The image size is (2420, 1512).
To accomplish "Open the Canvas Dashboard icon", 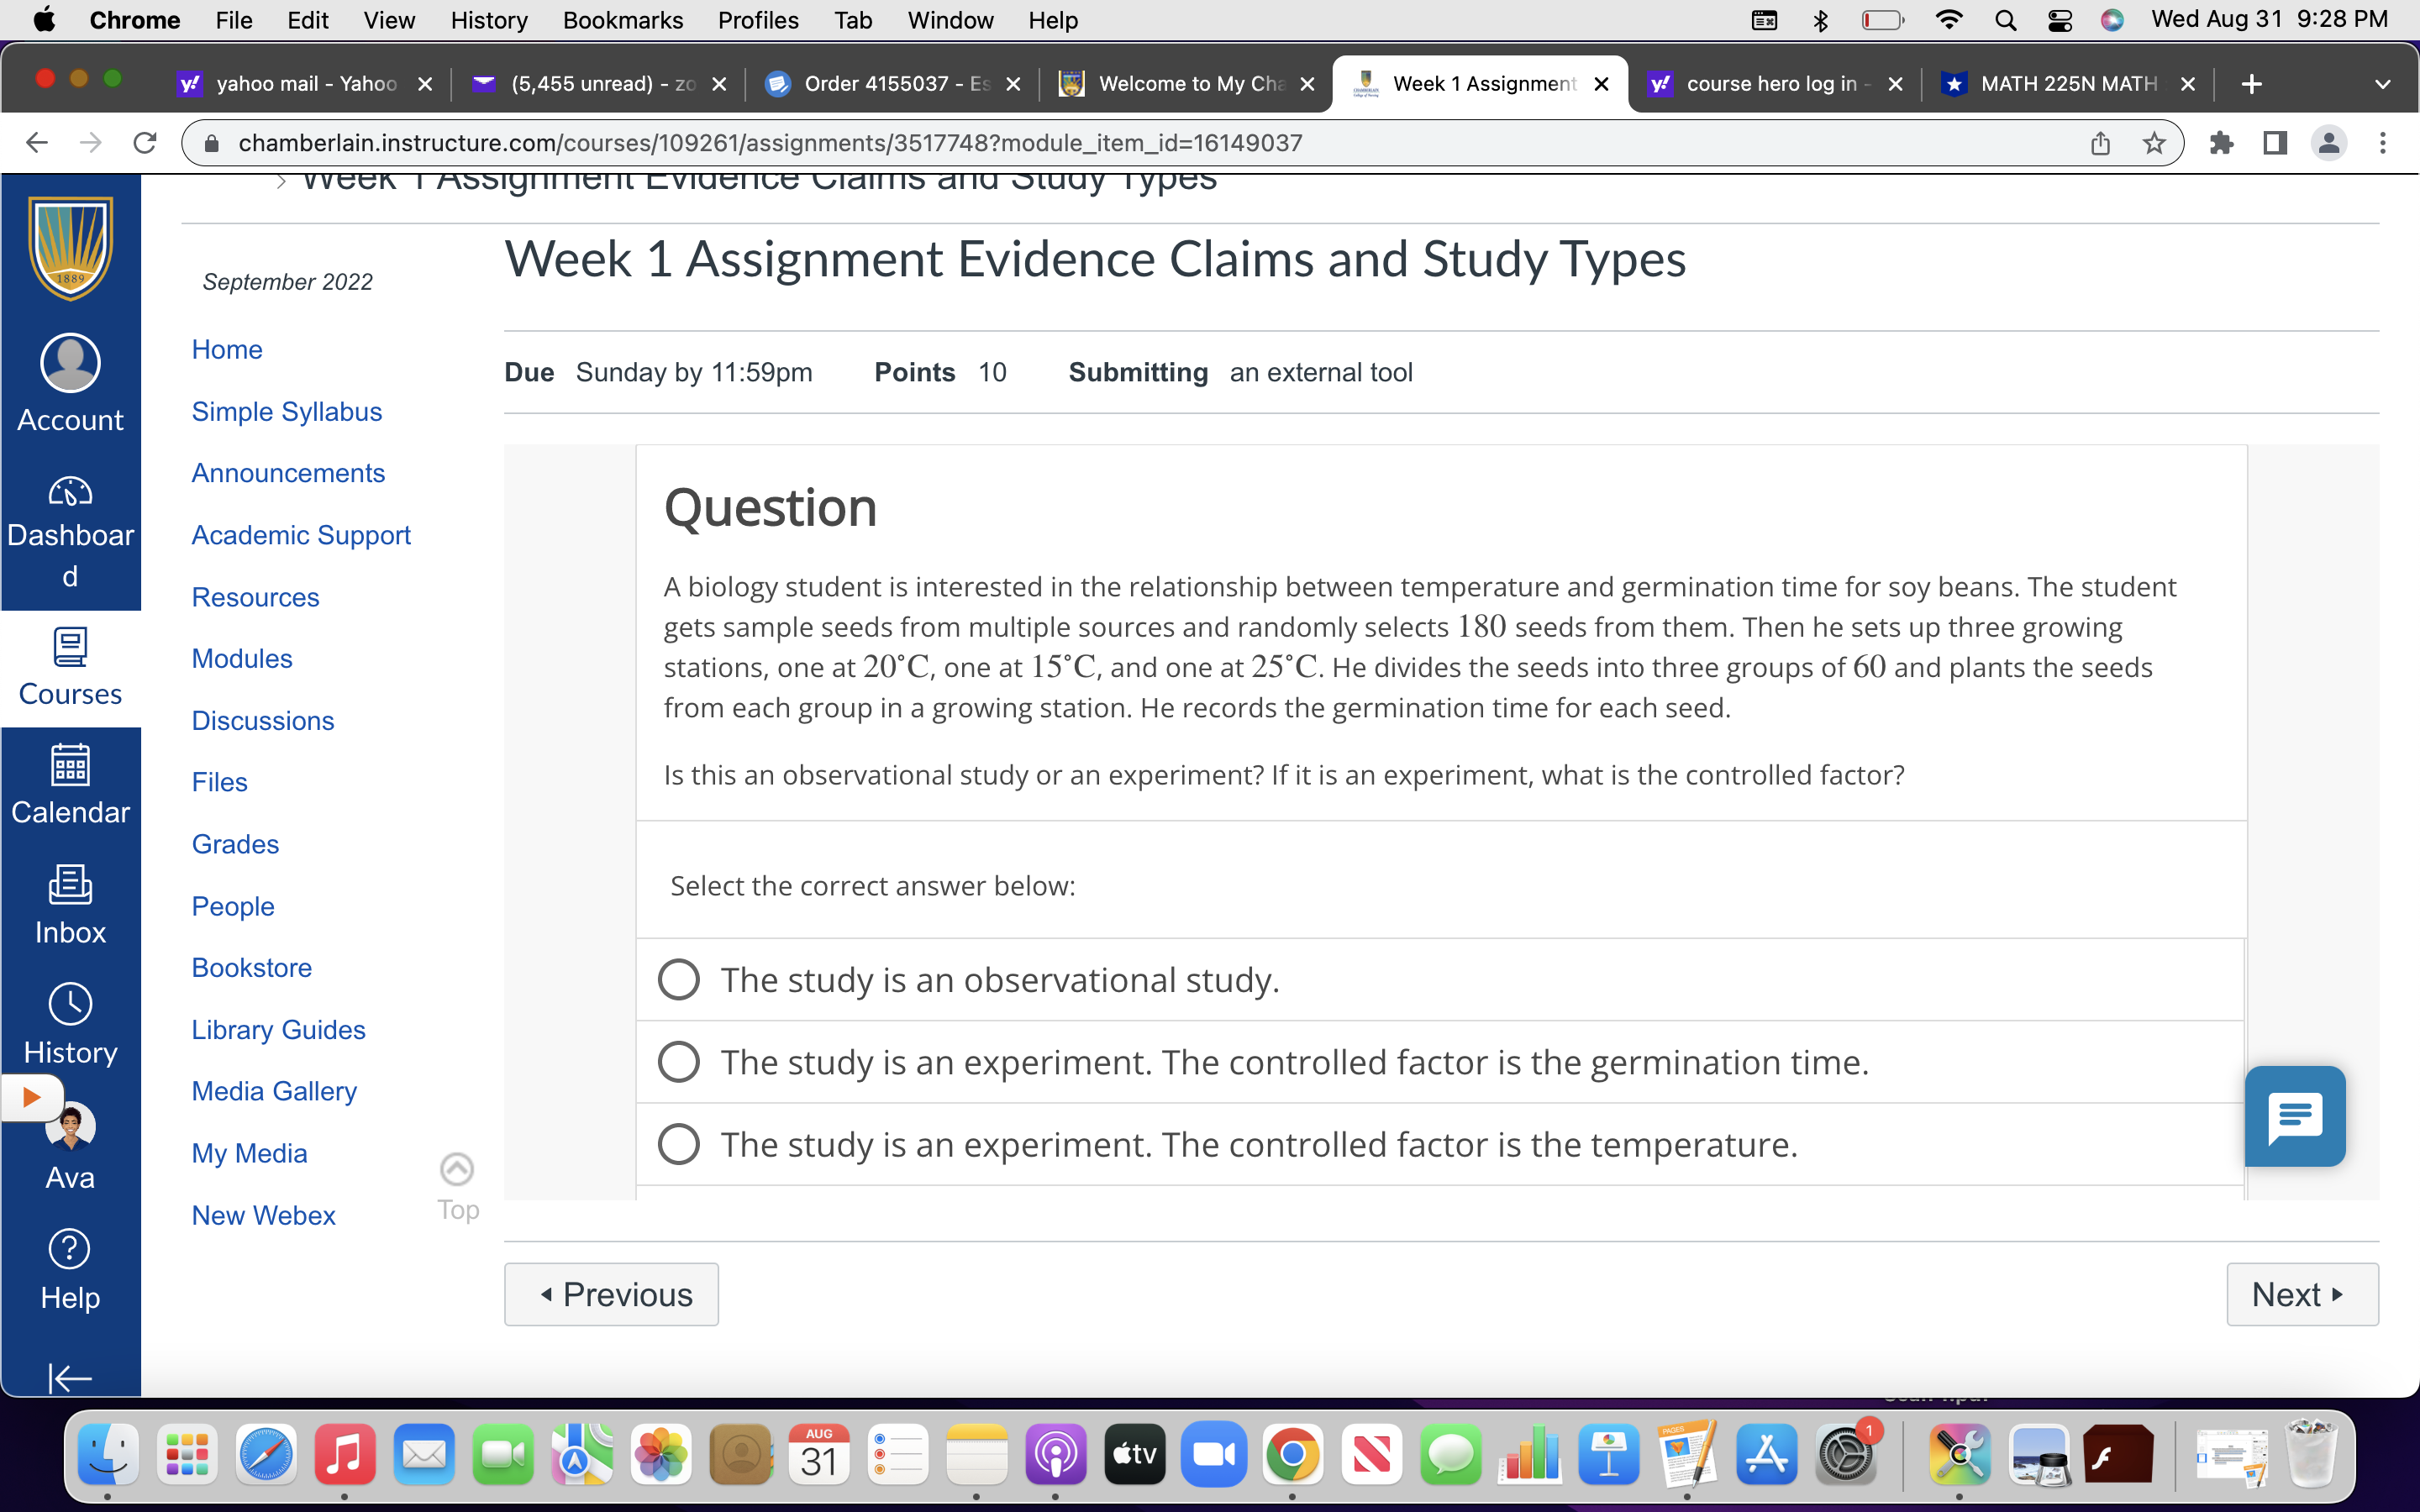I will 70,492.
